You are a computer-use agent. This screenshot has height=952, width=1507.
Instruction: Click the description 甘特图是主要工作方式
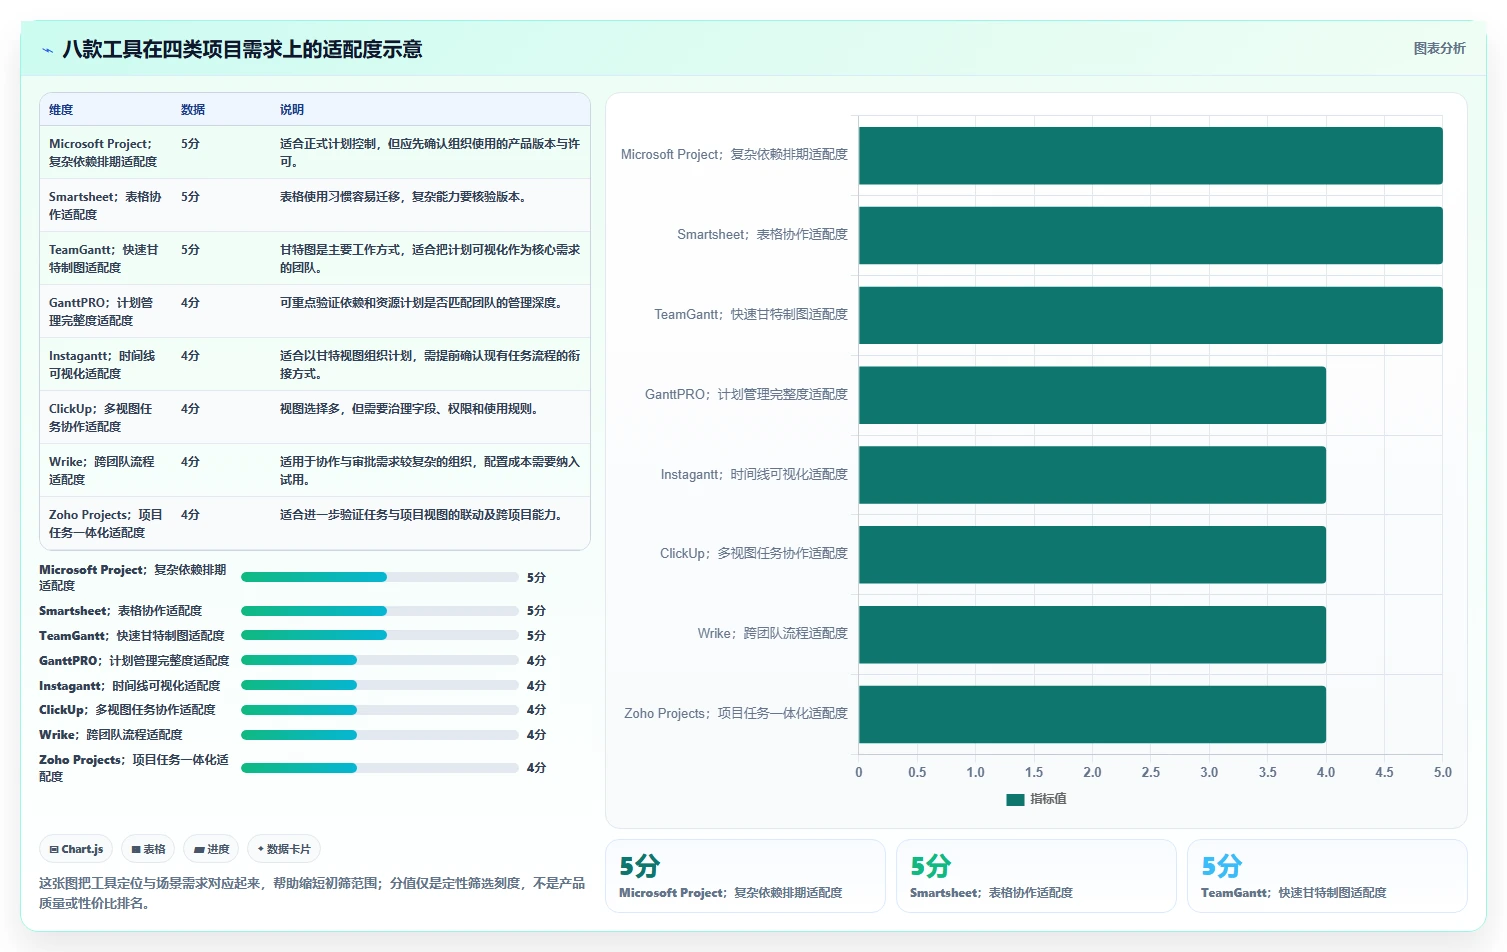point(430,258)
